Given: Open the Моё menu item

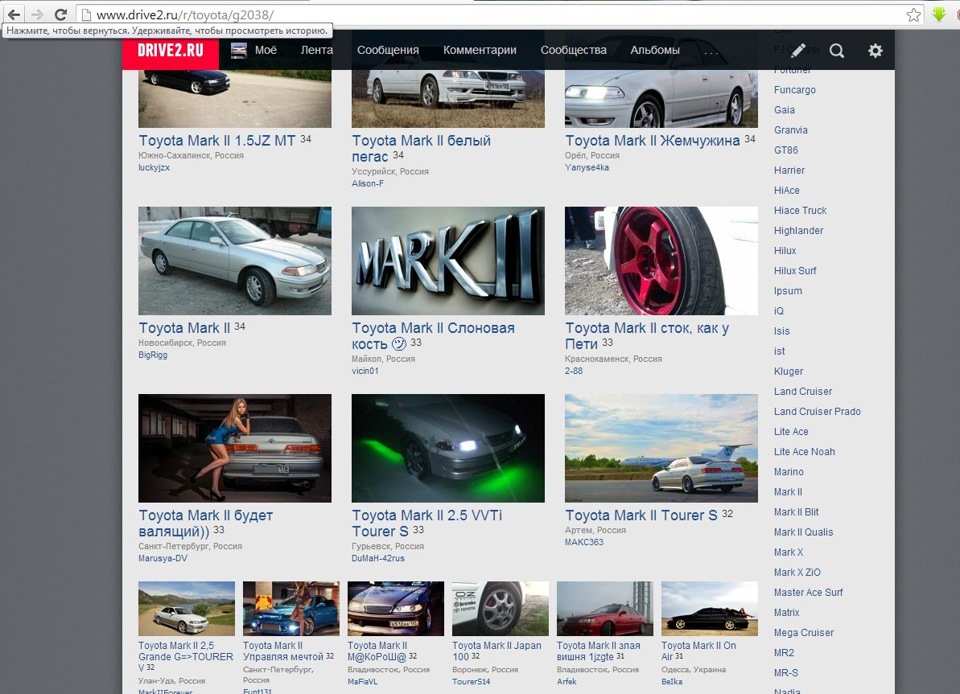Looking at the screenshot, I should pos(266,50).
